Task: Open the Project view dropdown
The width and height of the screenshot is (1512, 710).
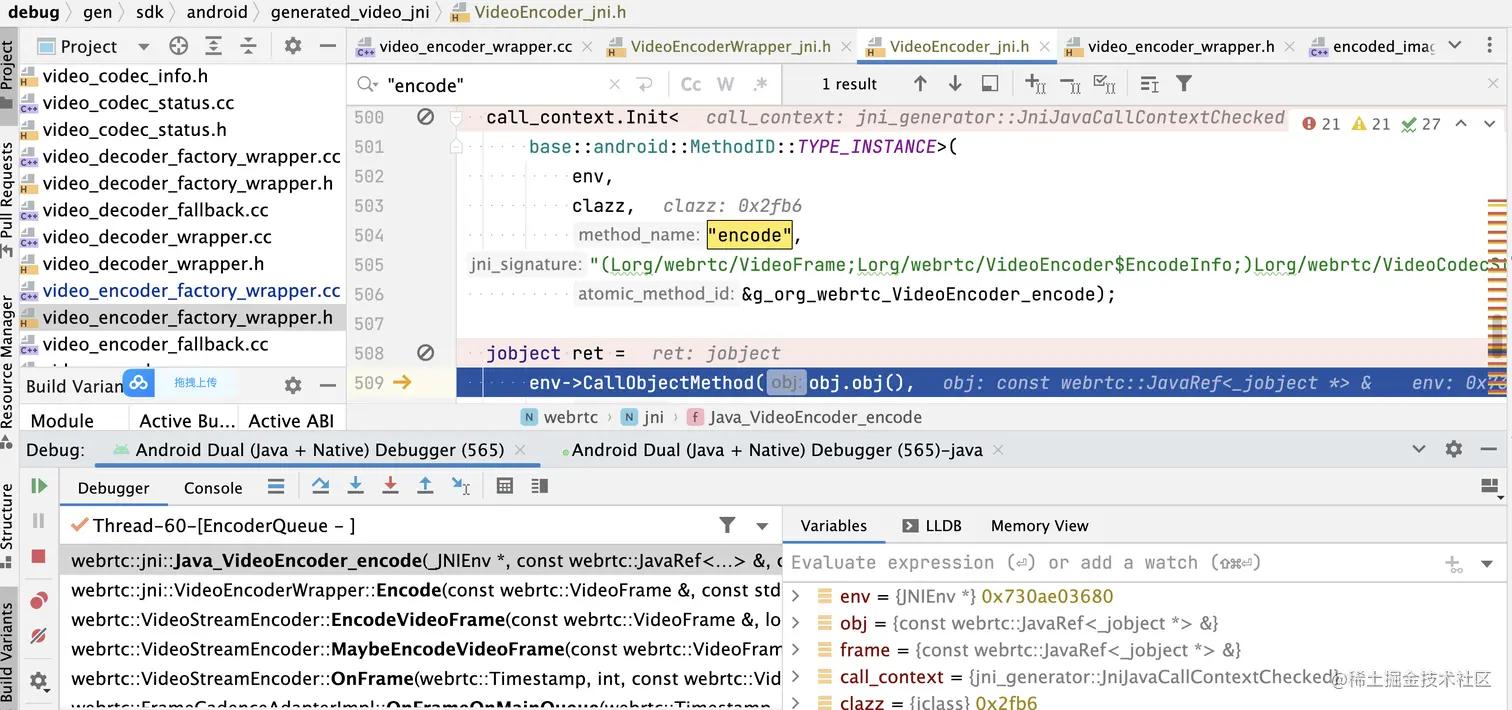Action: 143,47
